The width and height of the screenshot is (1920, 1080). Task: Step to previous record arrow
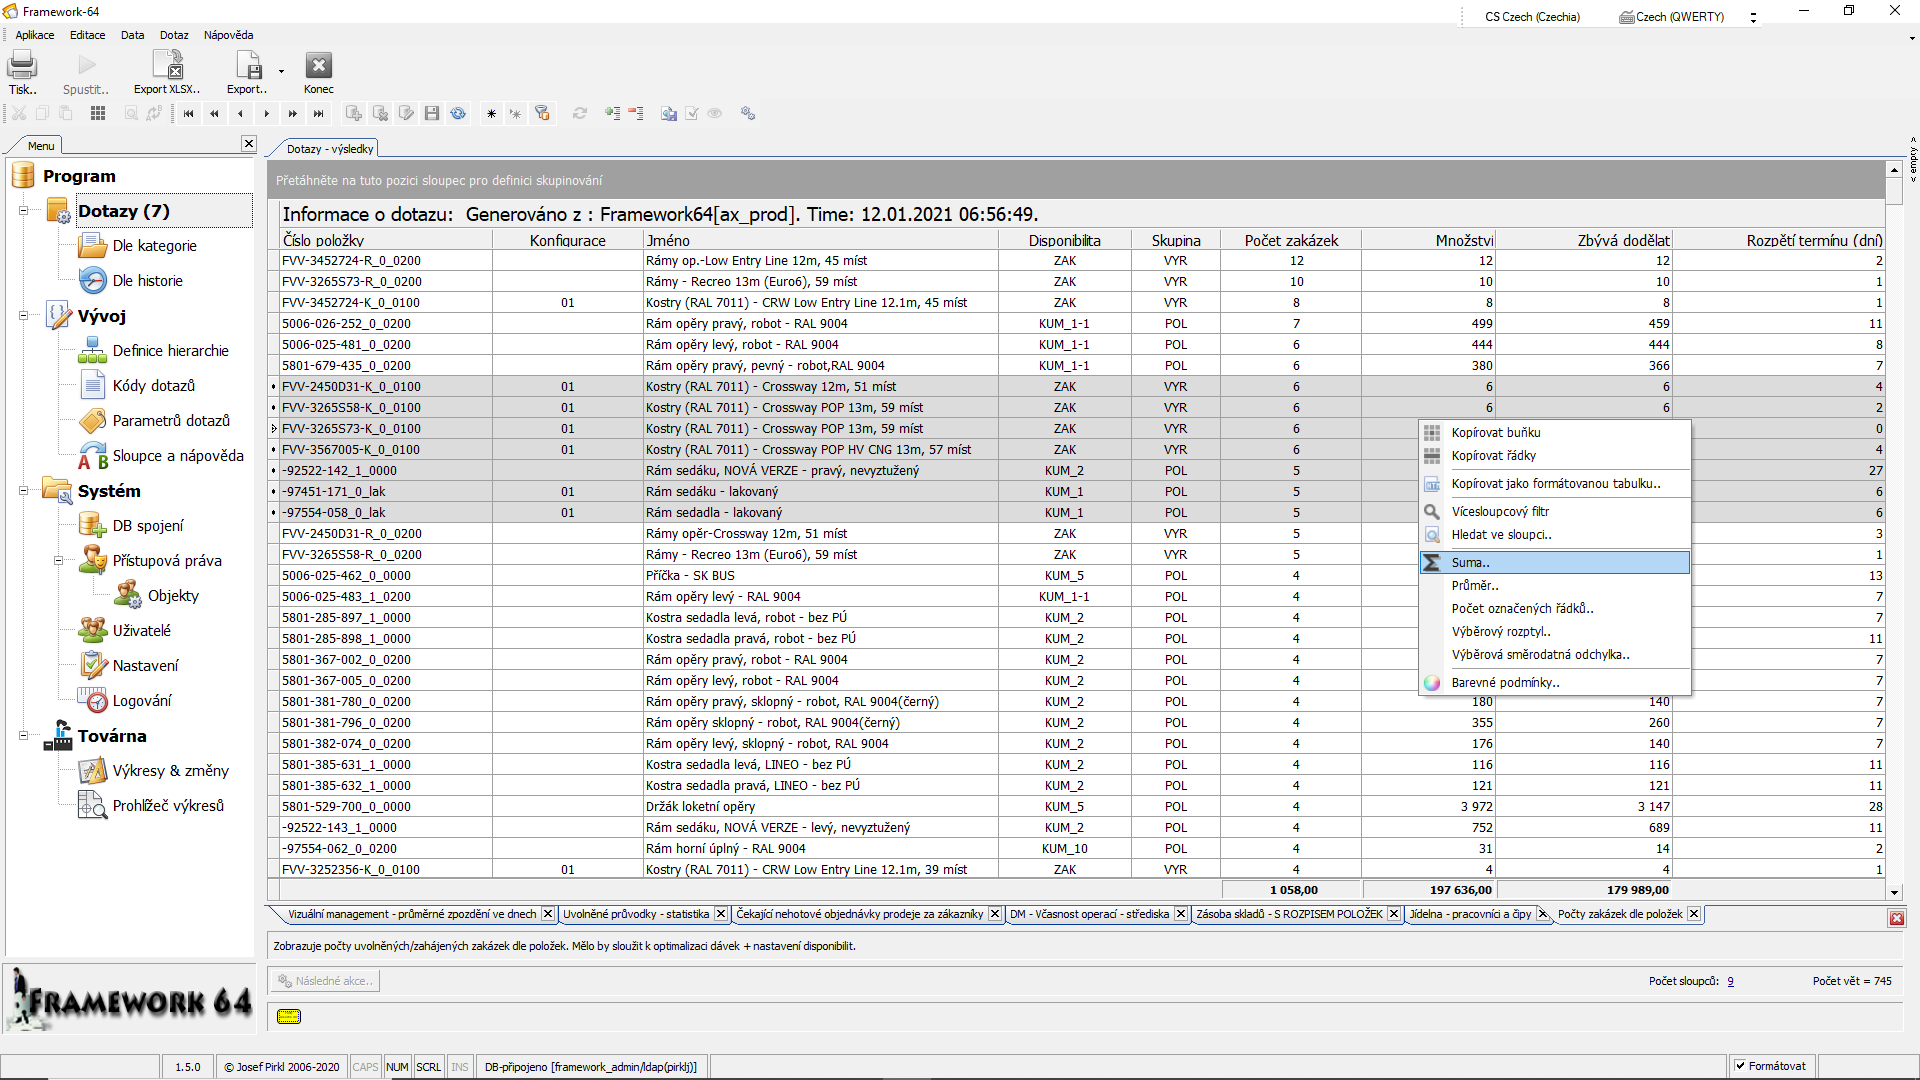241,113
